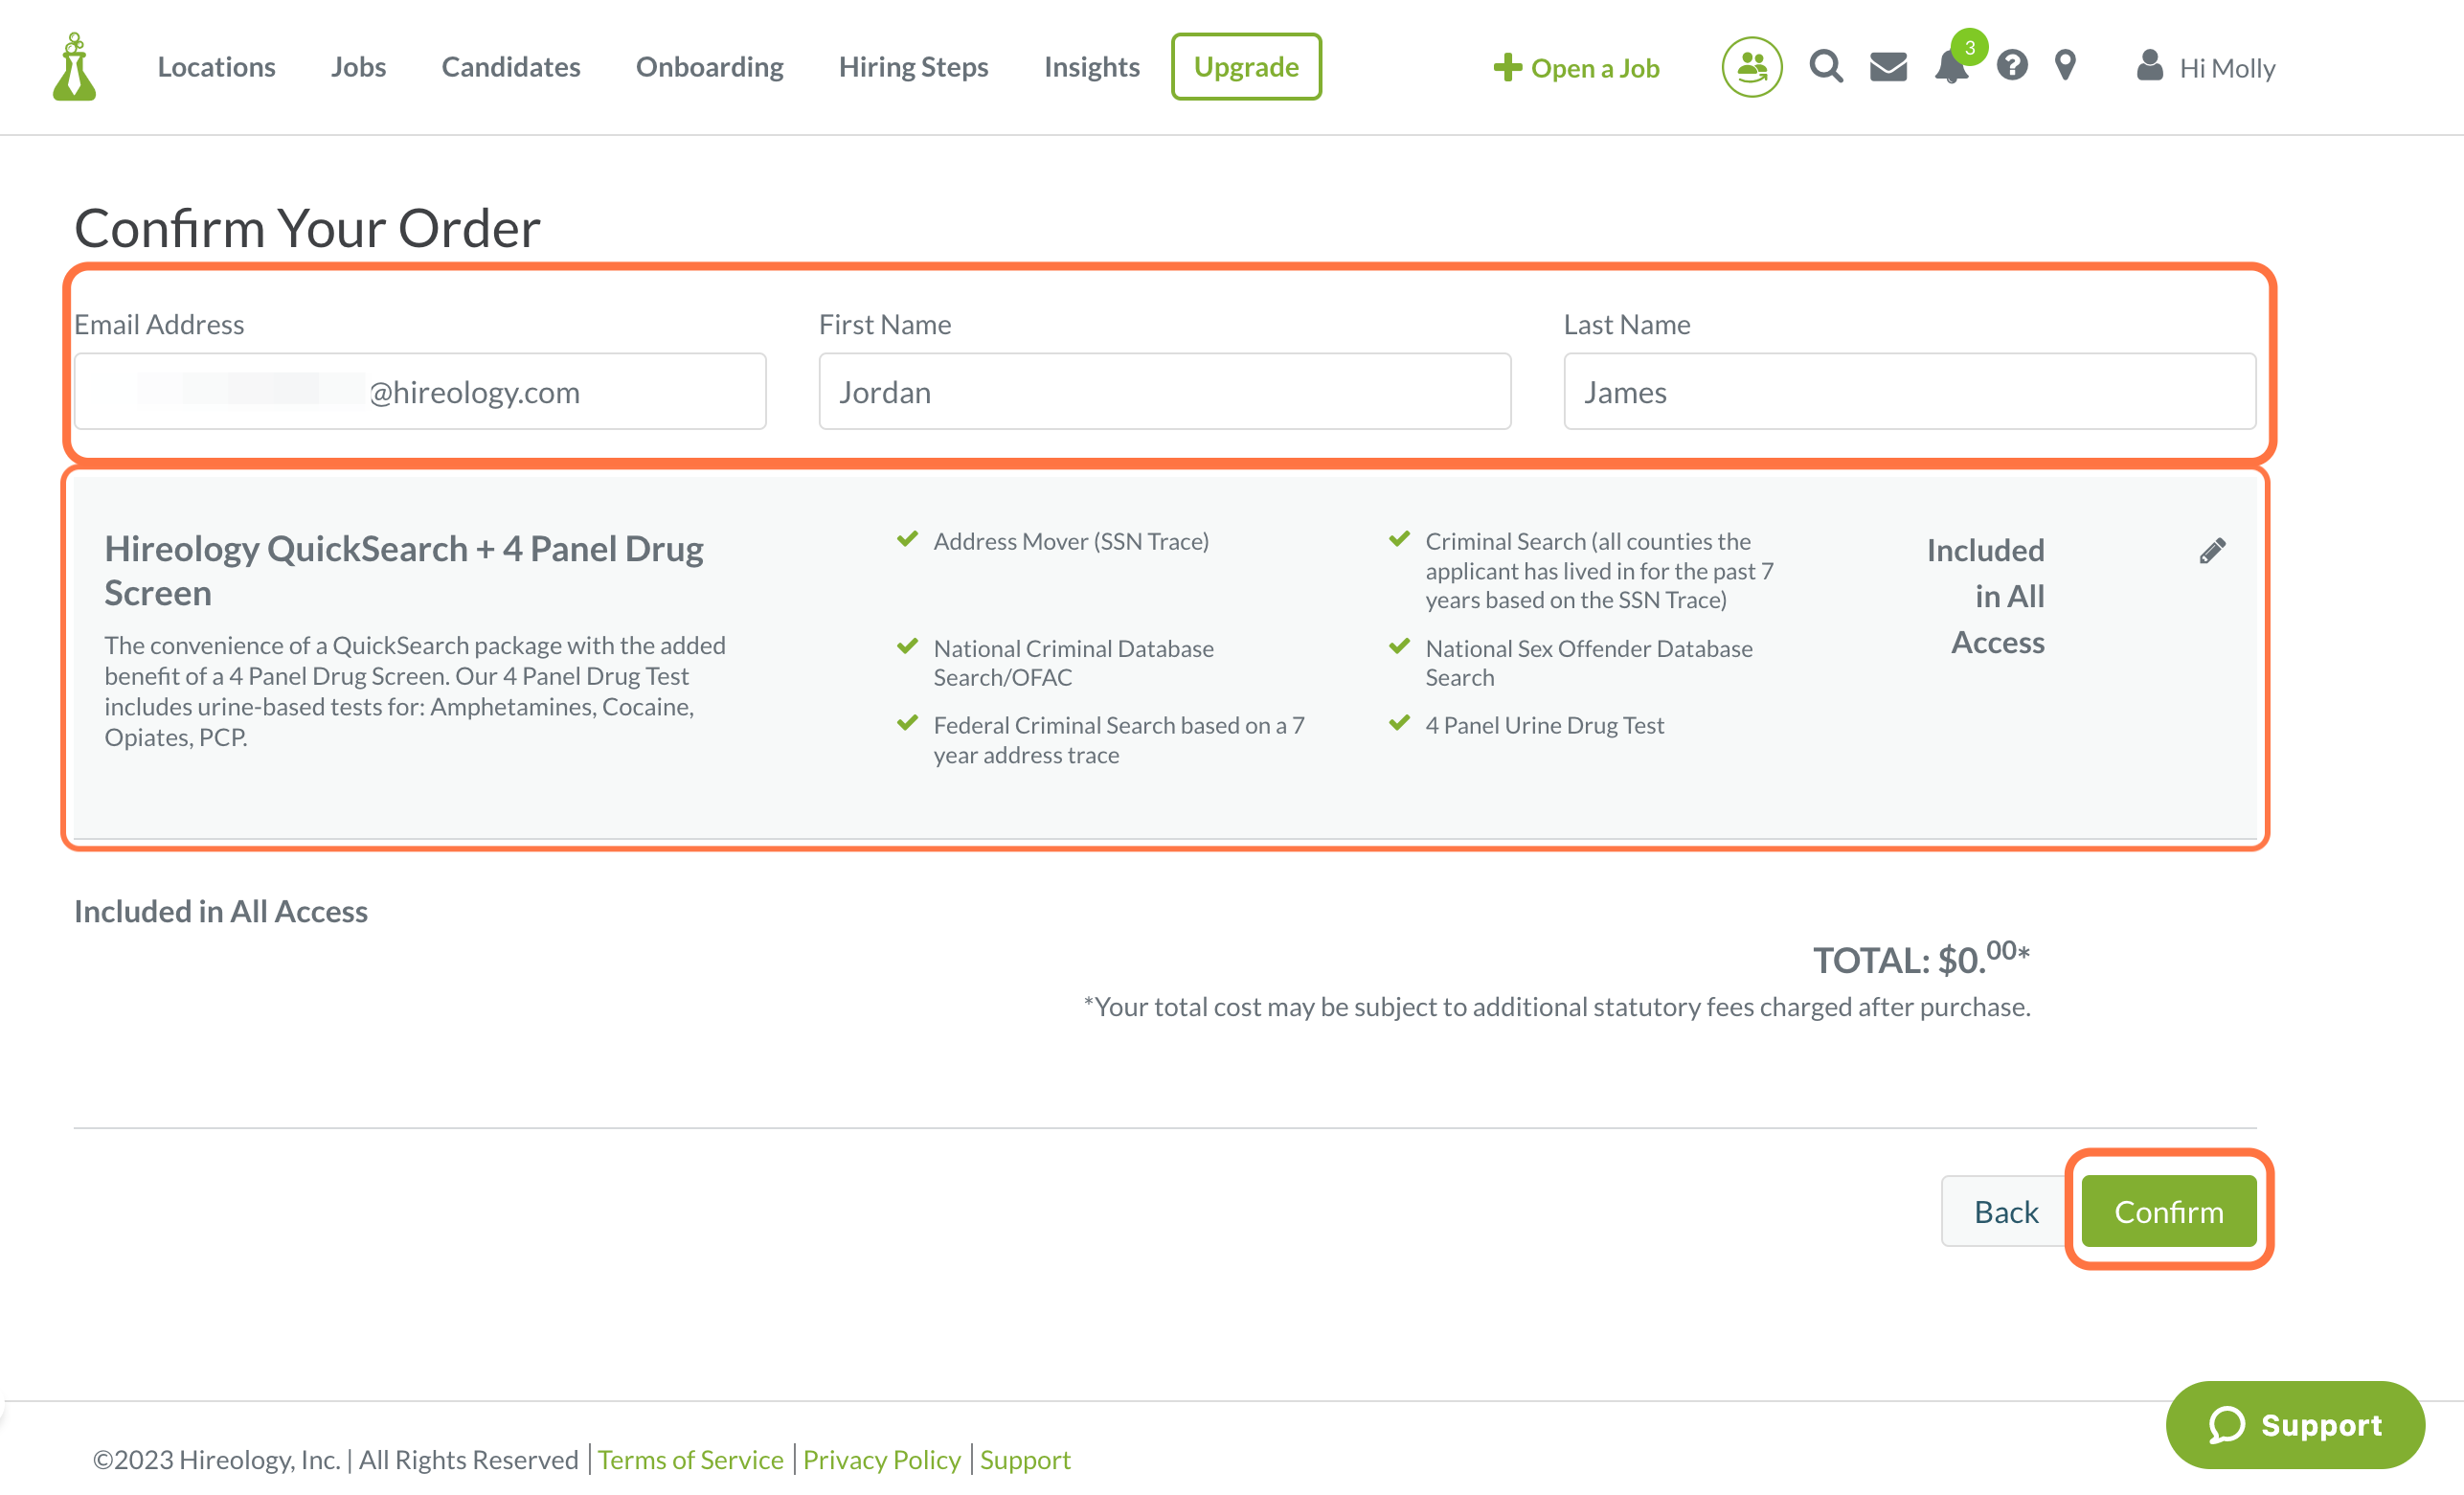Click 'Criminal Search (all counties' item
Screen dimensions: 2464x1495
point(1600,570)
